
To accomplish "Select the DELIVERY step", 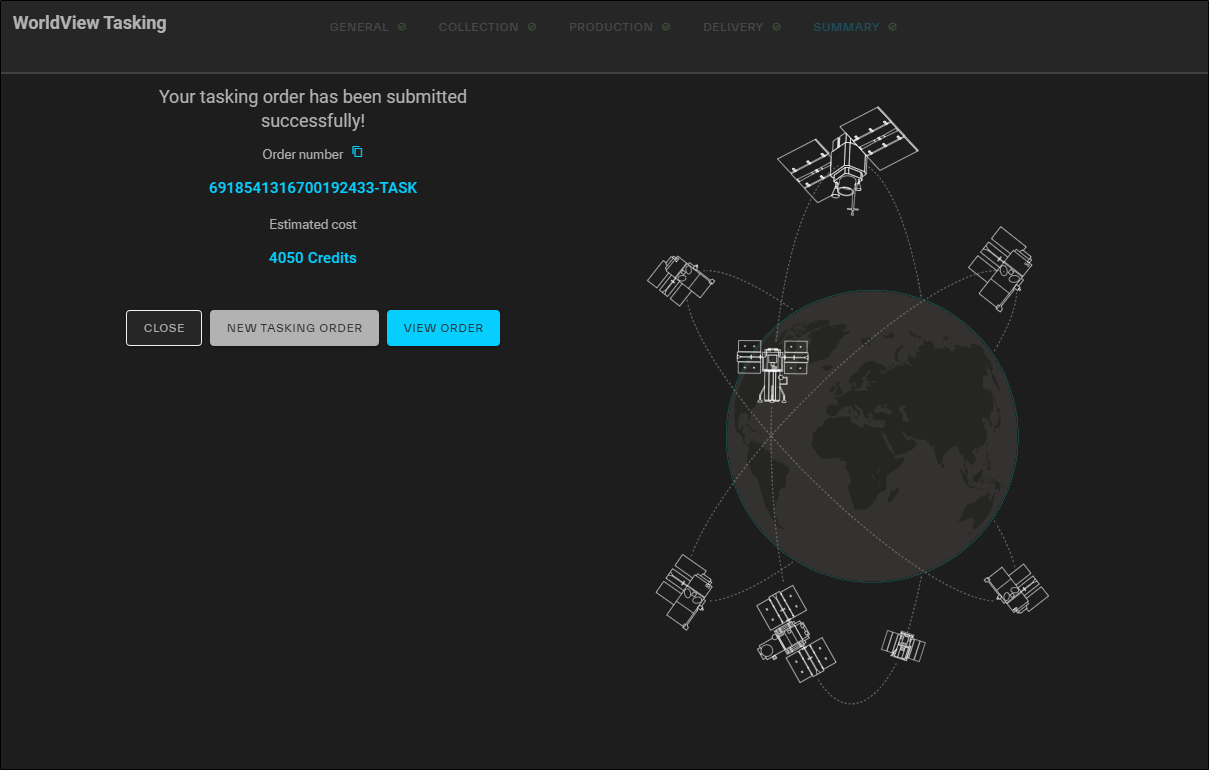I will point(732,27).
